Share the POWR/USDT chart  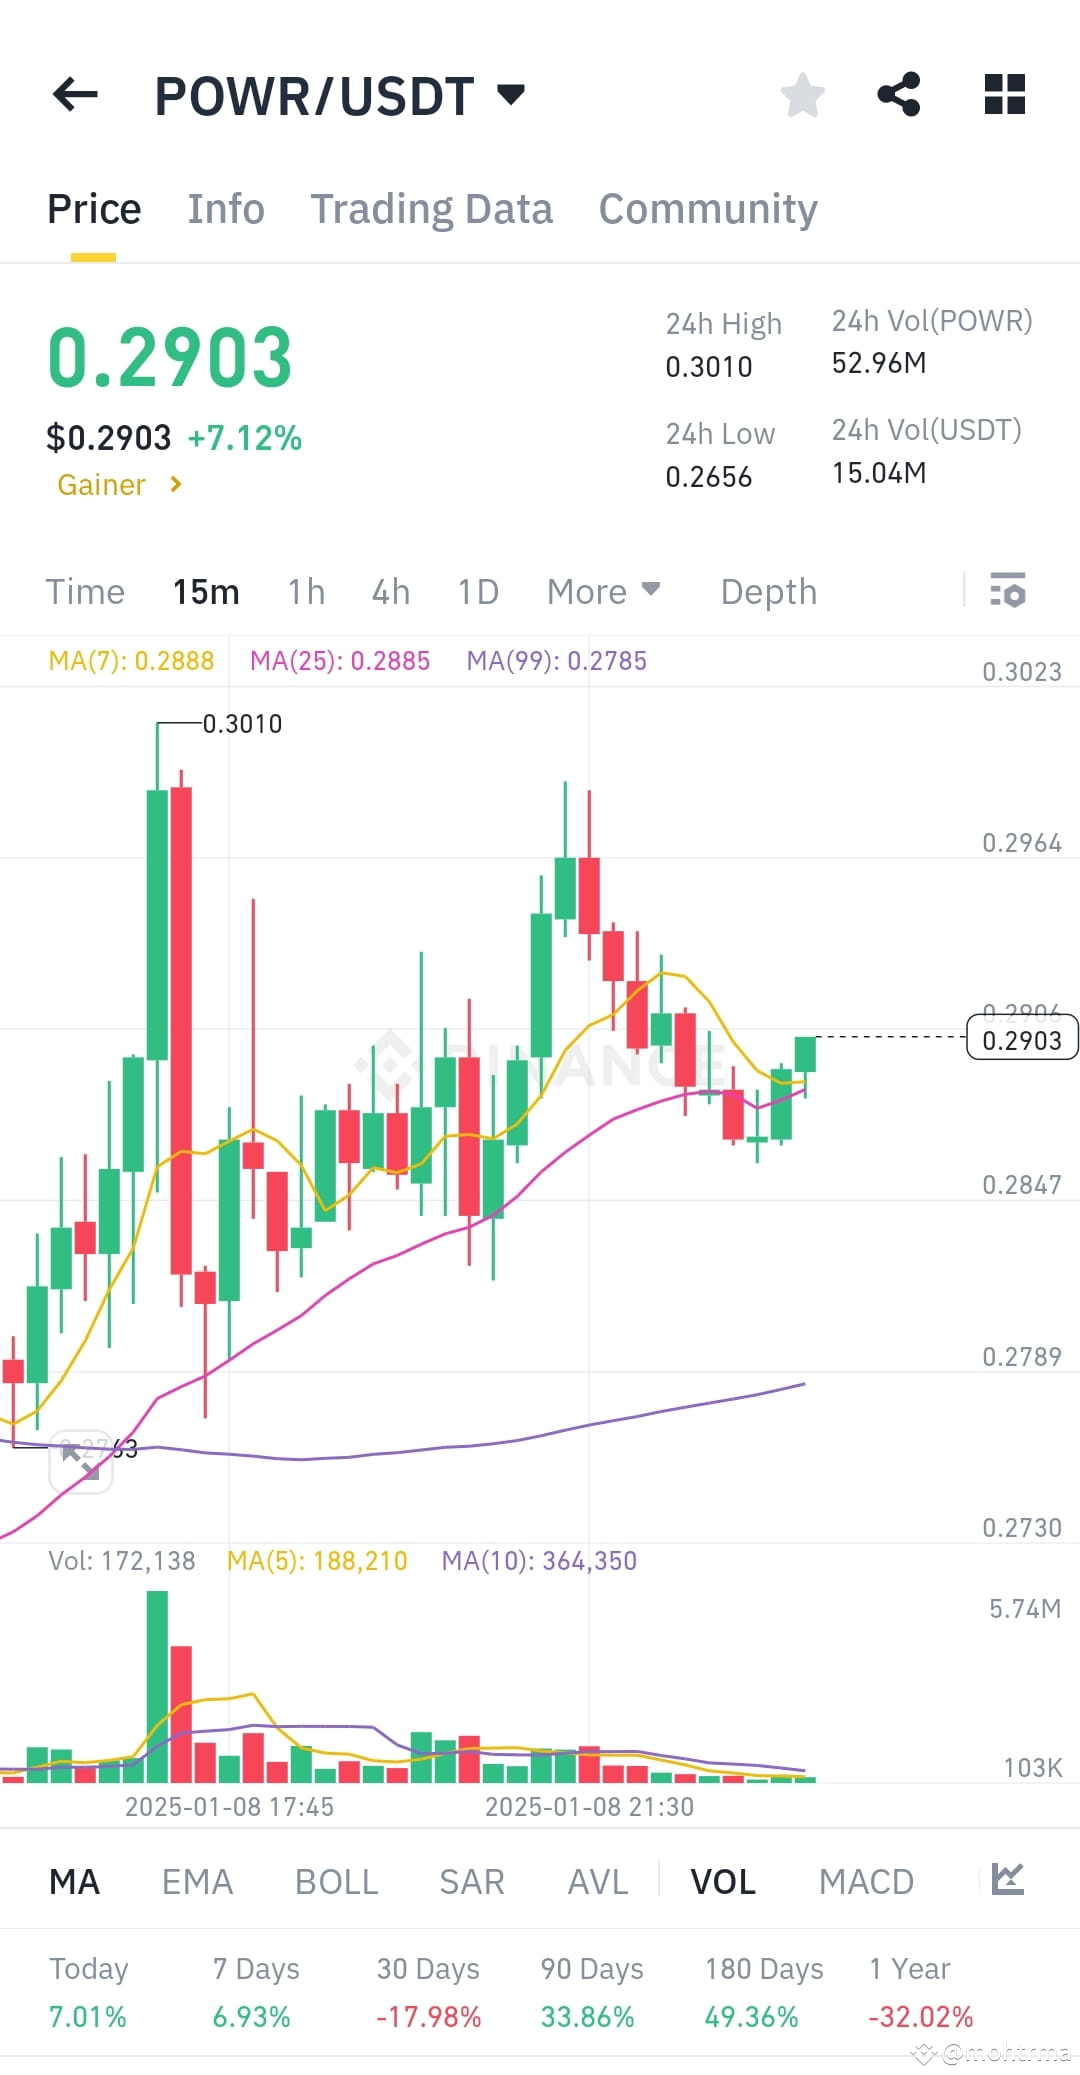899,95
